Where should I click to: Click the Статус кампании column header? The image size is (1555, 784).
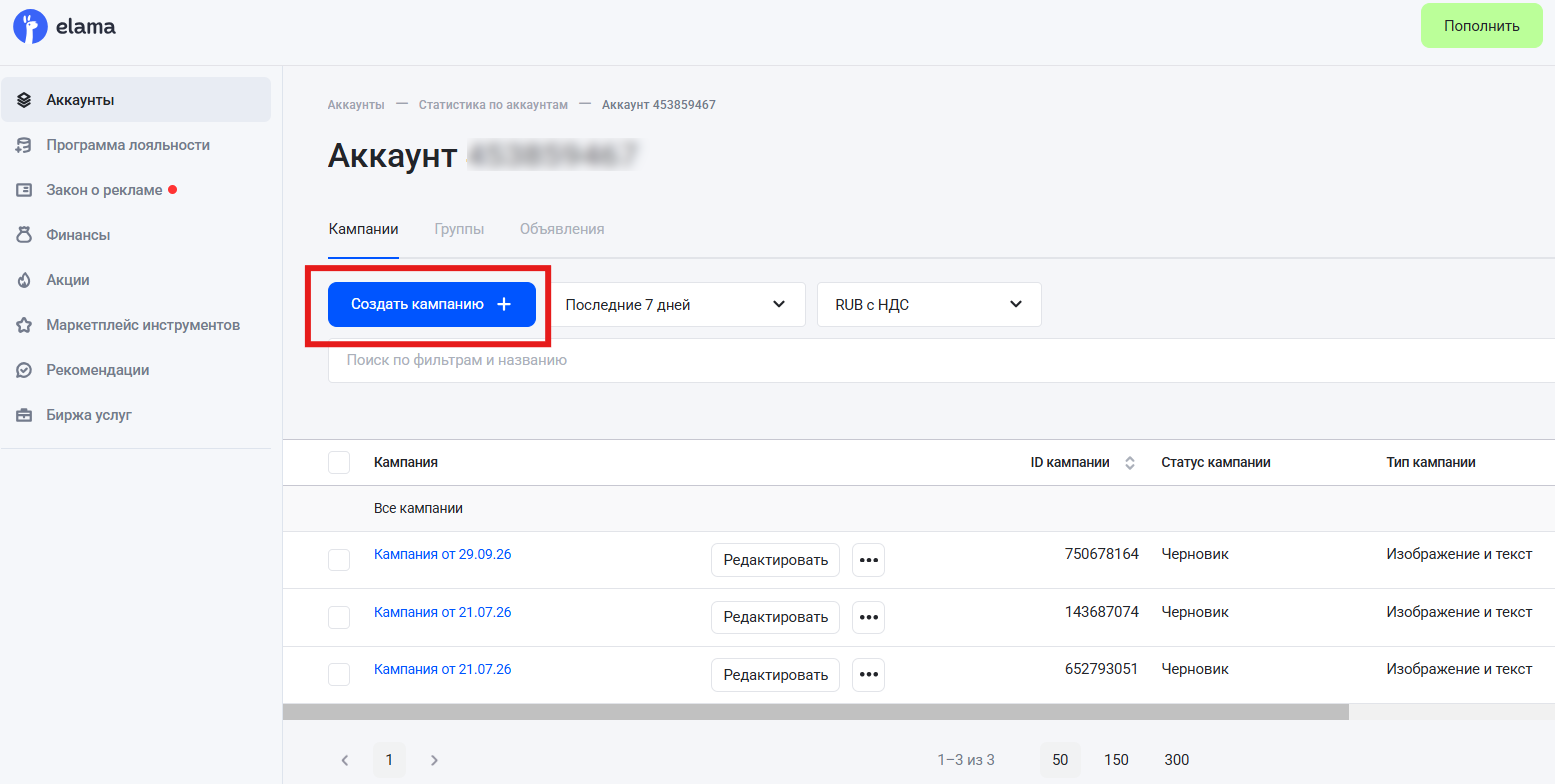1216,463
